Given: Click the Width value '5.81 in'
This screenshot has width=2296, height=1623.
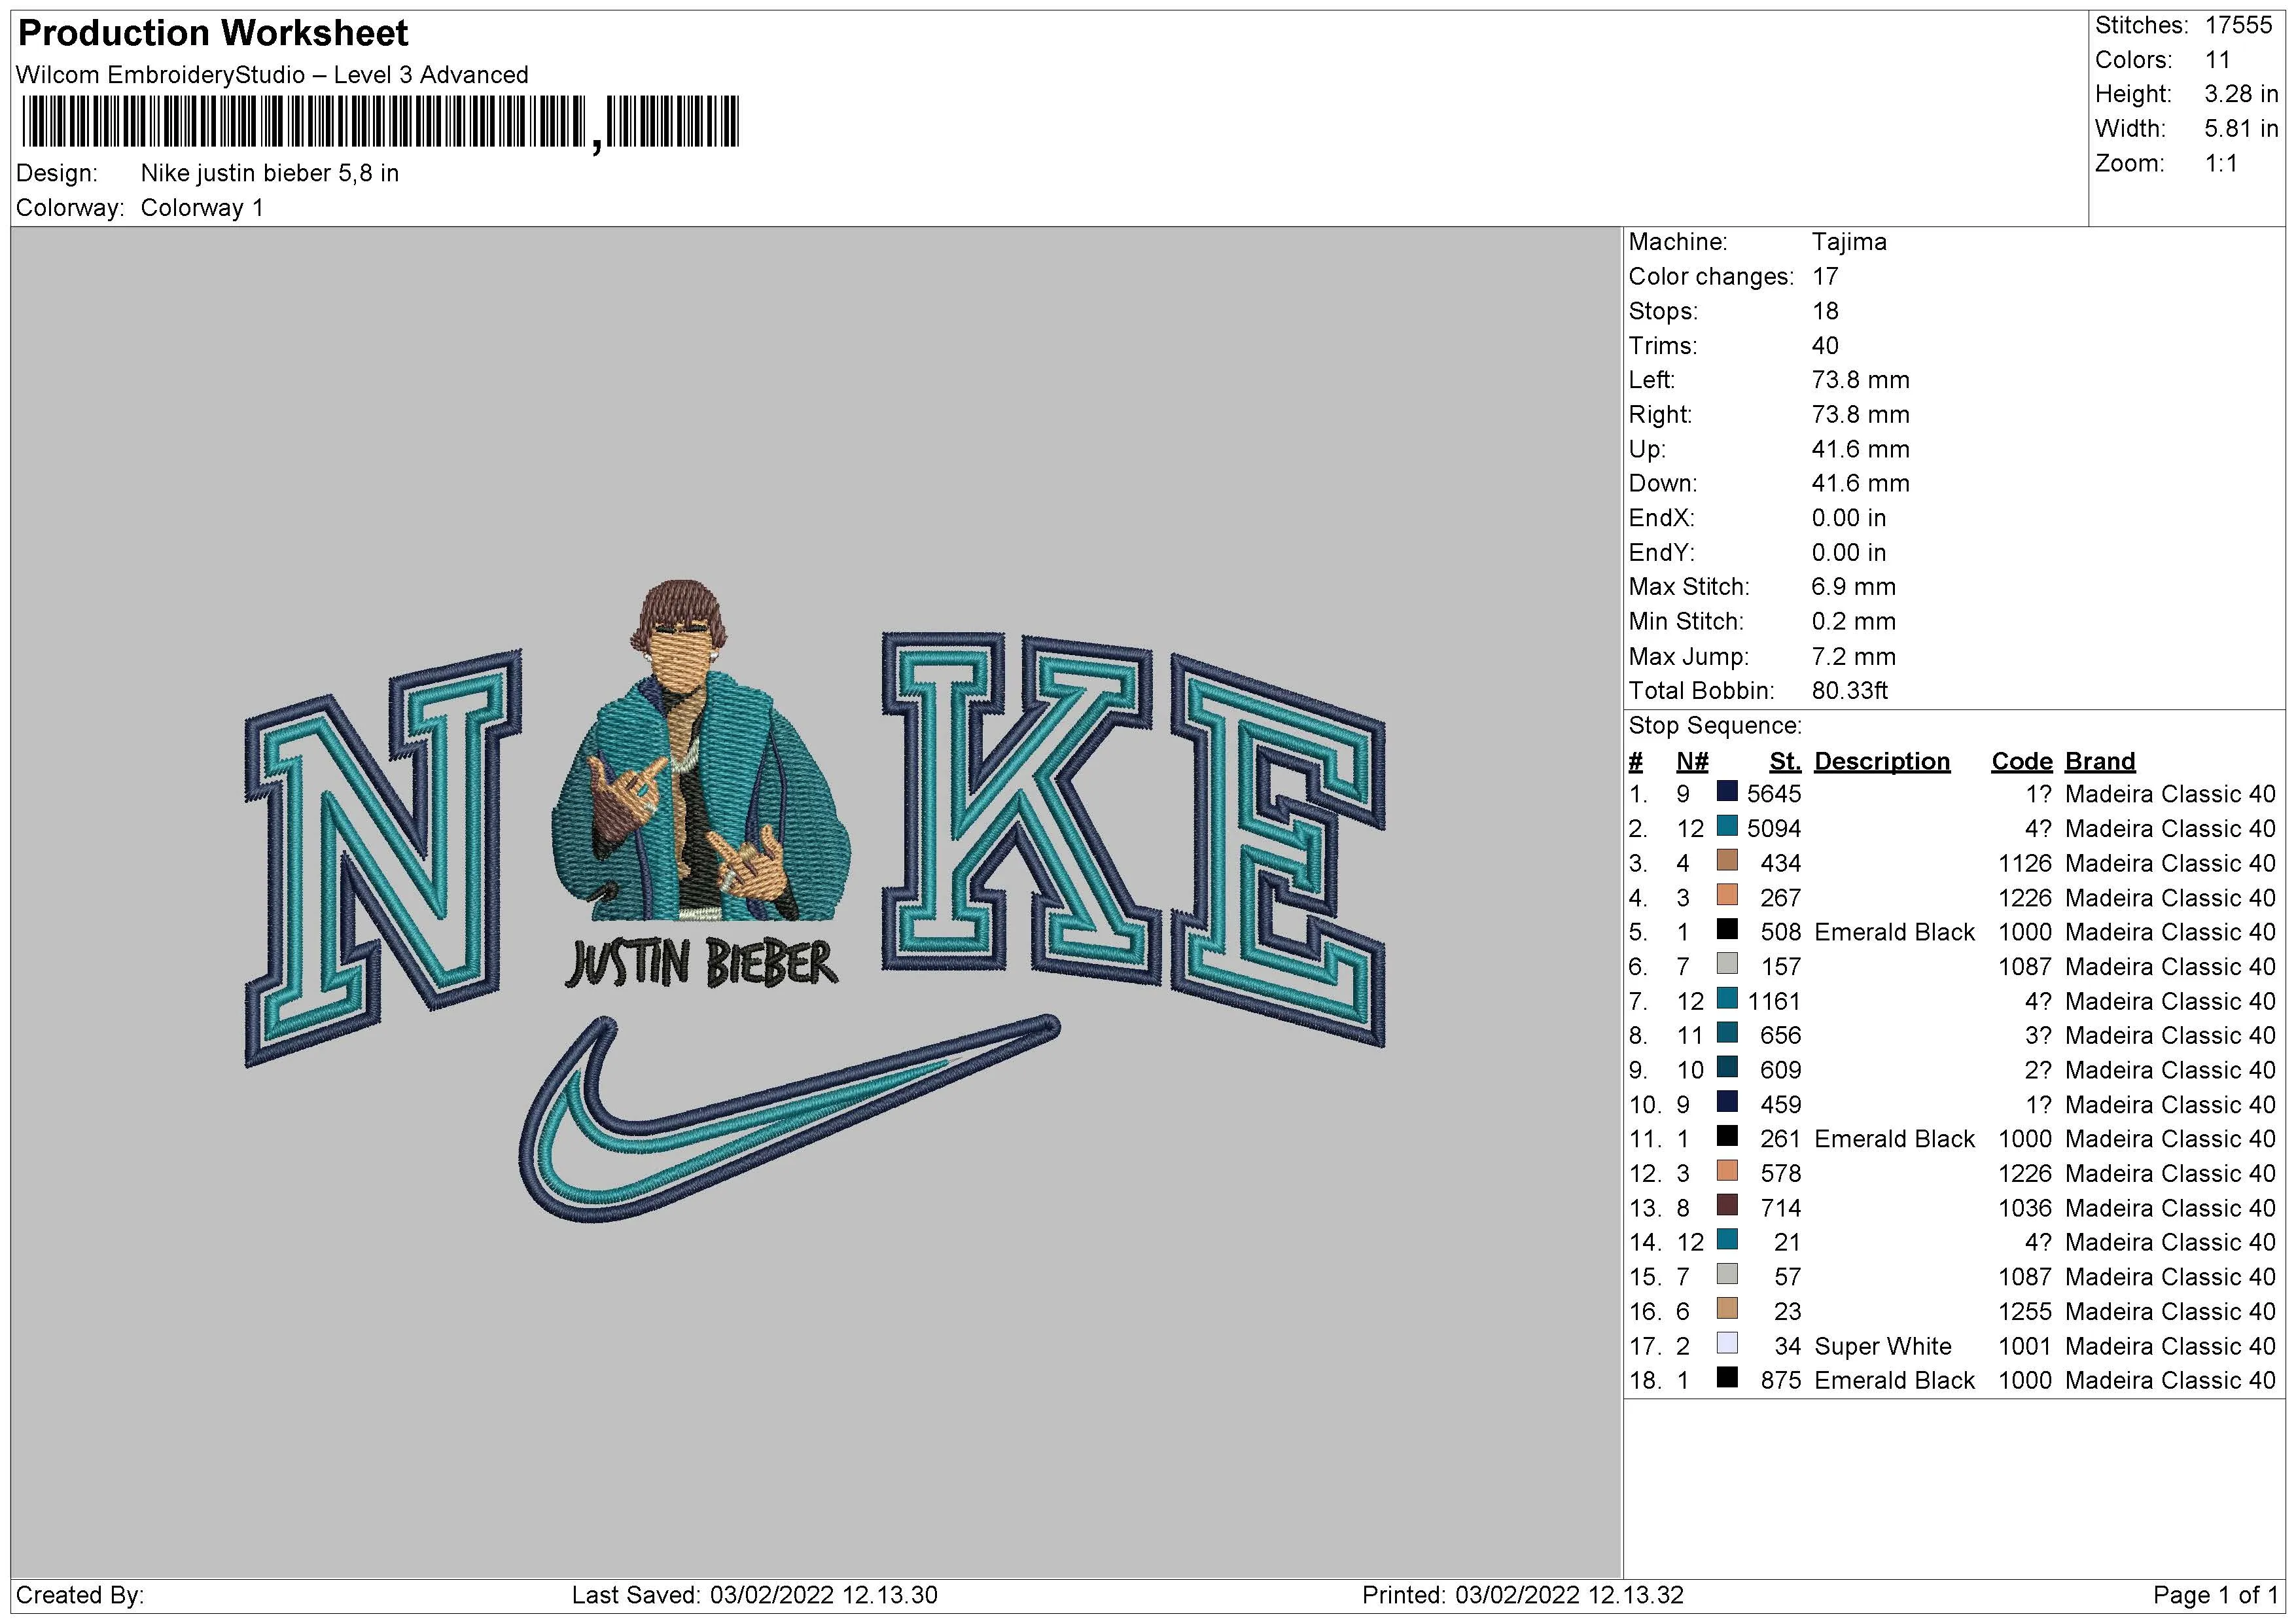Looking at the screenshot, I should coord(2241,129).
